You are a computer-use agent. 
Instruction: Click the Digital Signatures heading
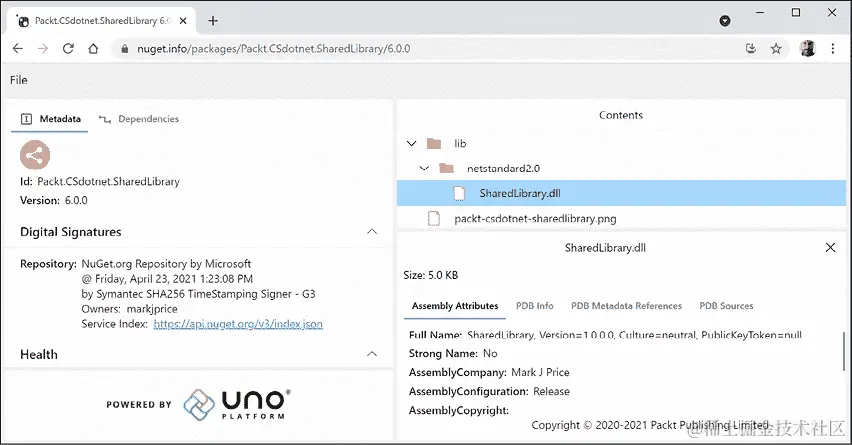[71, 232]
